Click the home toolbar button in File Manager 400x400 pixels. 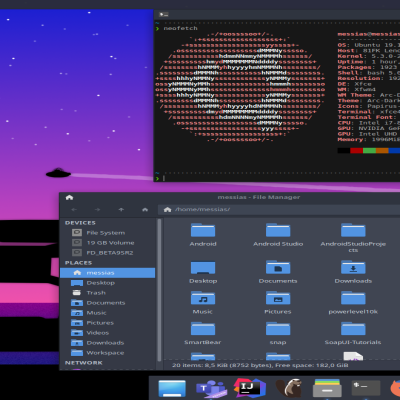point(145,210)
